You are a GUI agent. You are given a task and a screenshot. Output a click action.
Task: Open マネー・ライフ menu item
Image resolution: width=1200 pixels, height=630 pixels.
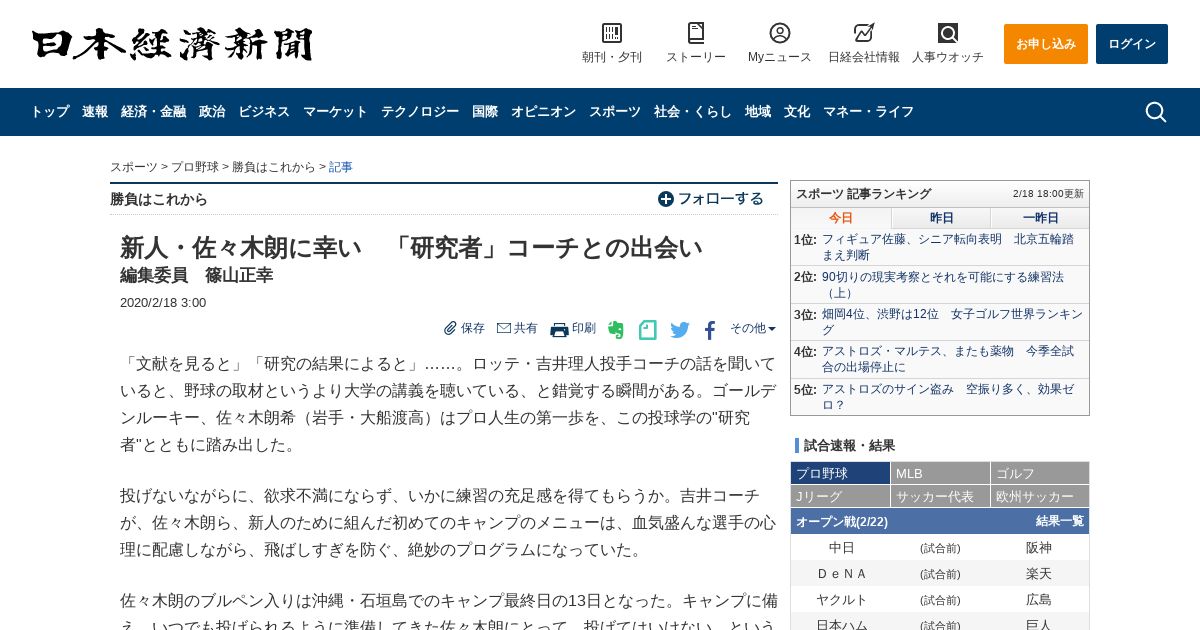868,112
